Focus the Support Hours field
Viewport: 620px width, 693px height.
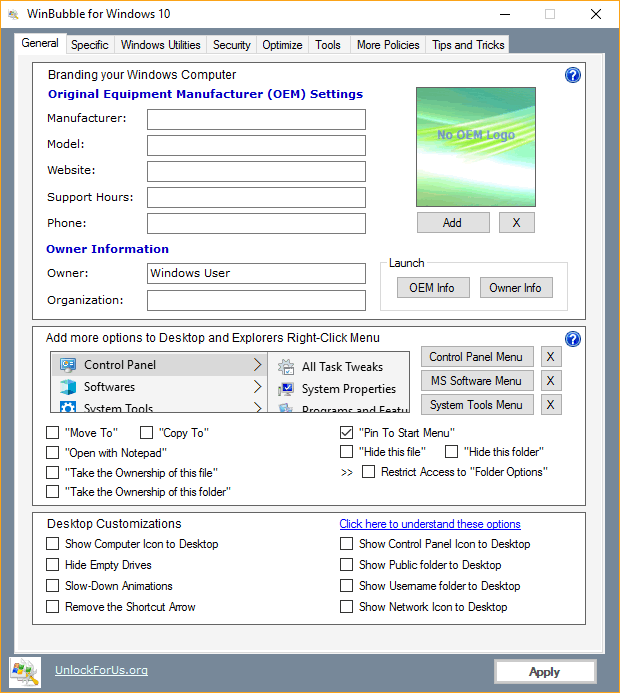[x=256, y=197]
